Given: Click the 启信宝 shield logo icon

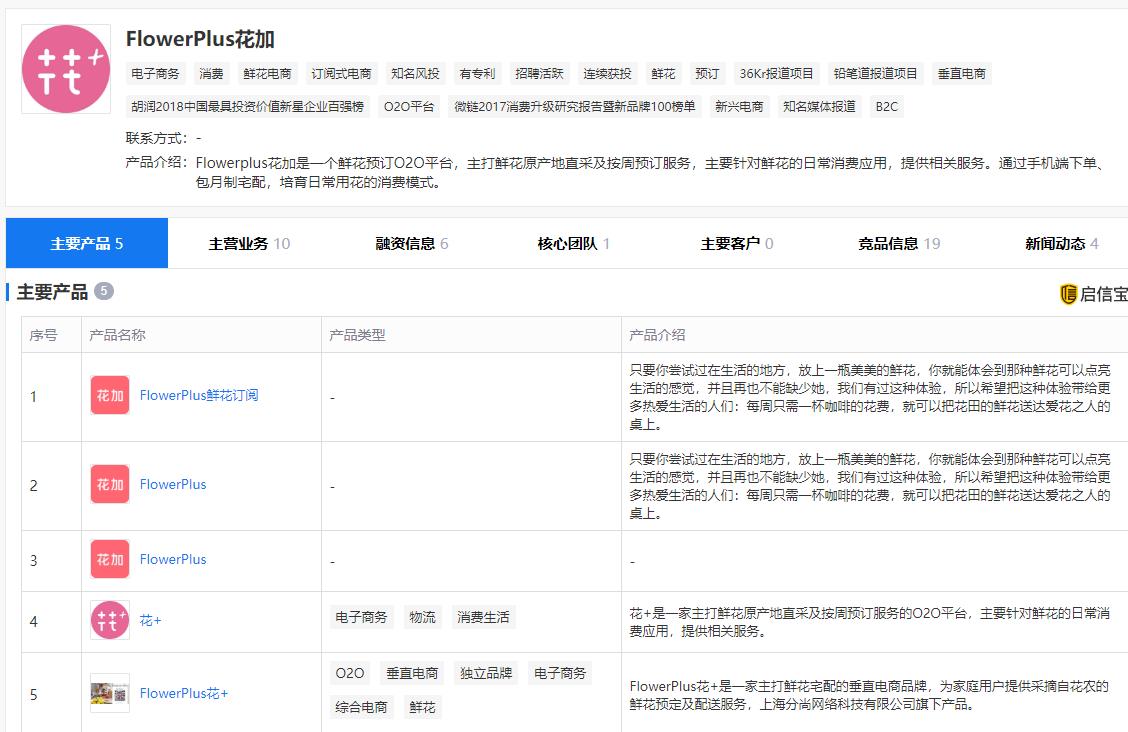Looking at the screenshot, I should coord(1068,294).
